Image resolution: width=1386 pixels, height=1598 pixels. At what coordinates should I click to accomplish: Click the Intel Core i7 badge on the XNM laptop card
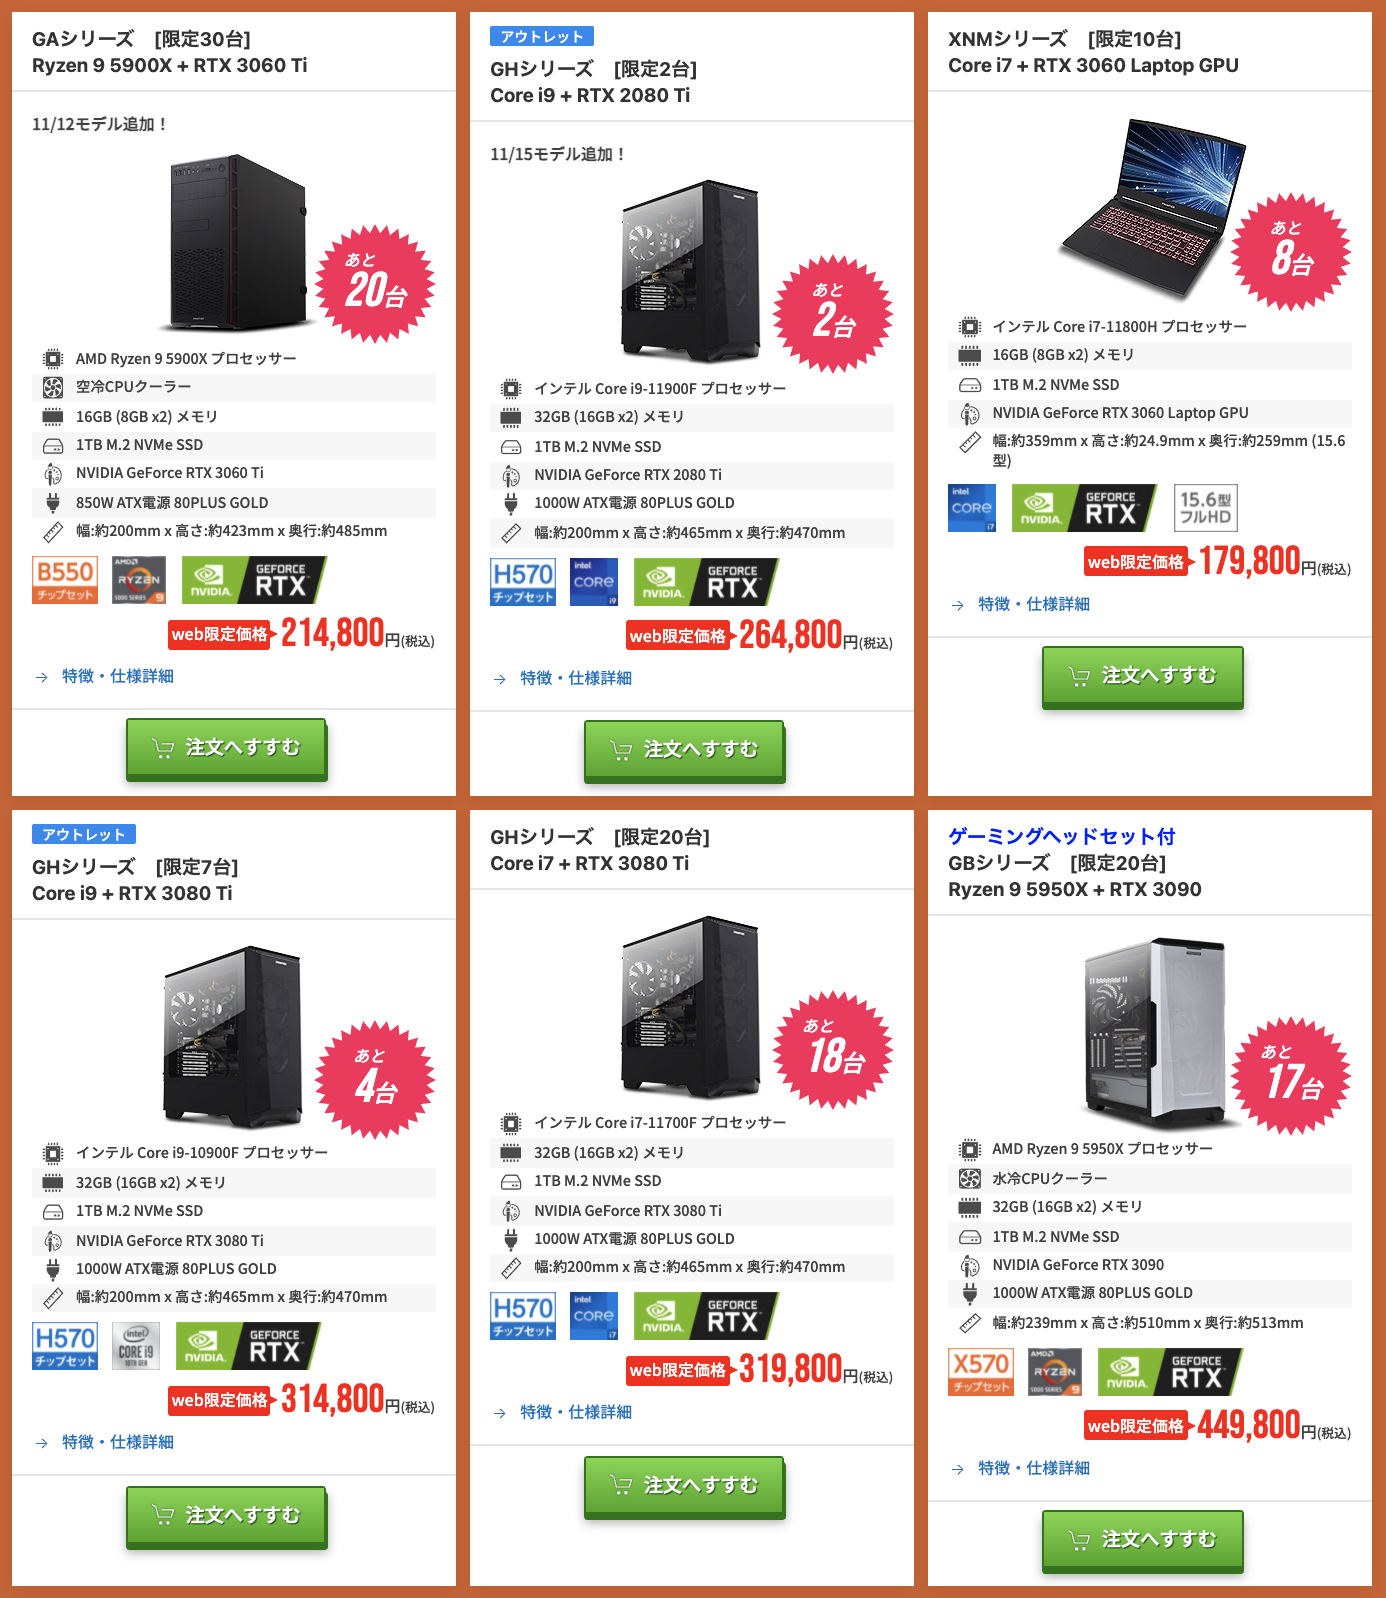tap(972, 508)
